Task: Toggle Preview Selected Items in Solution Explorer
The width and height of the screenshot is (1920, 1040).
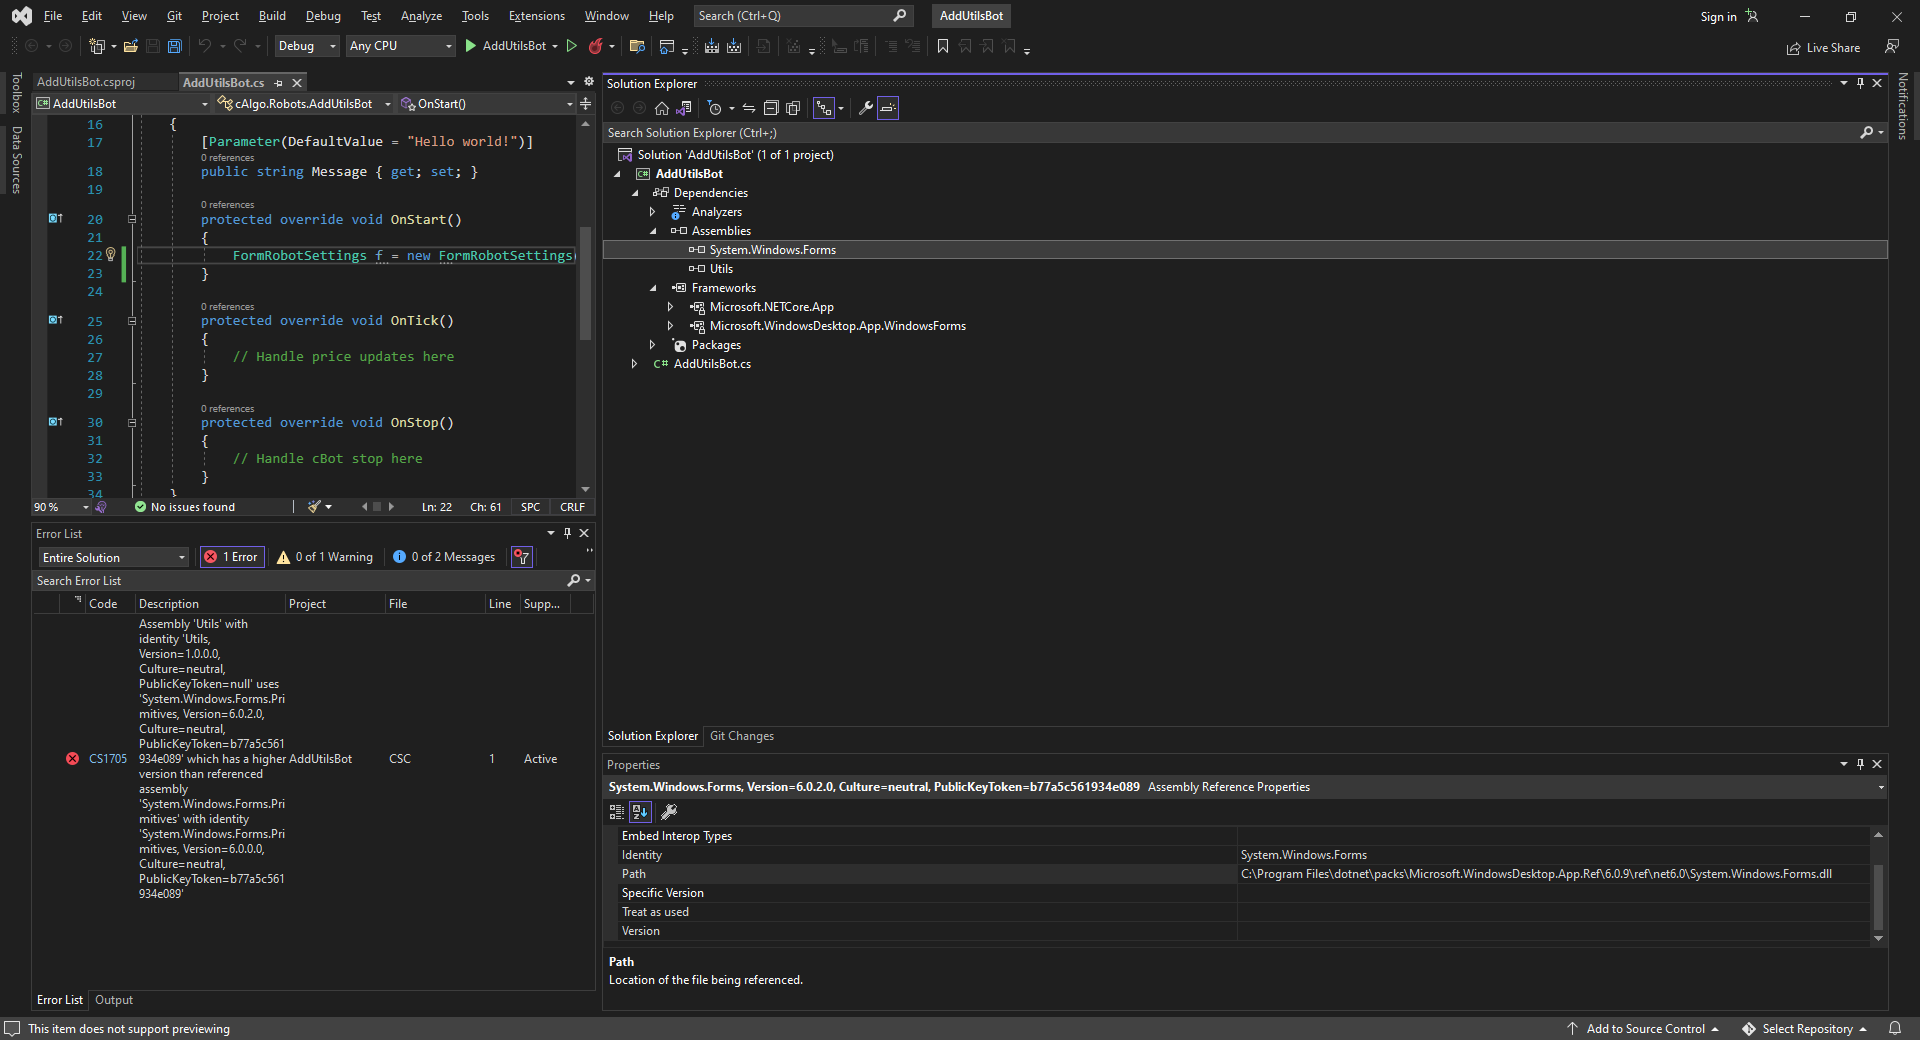Action: point(888,108)
